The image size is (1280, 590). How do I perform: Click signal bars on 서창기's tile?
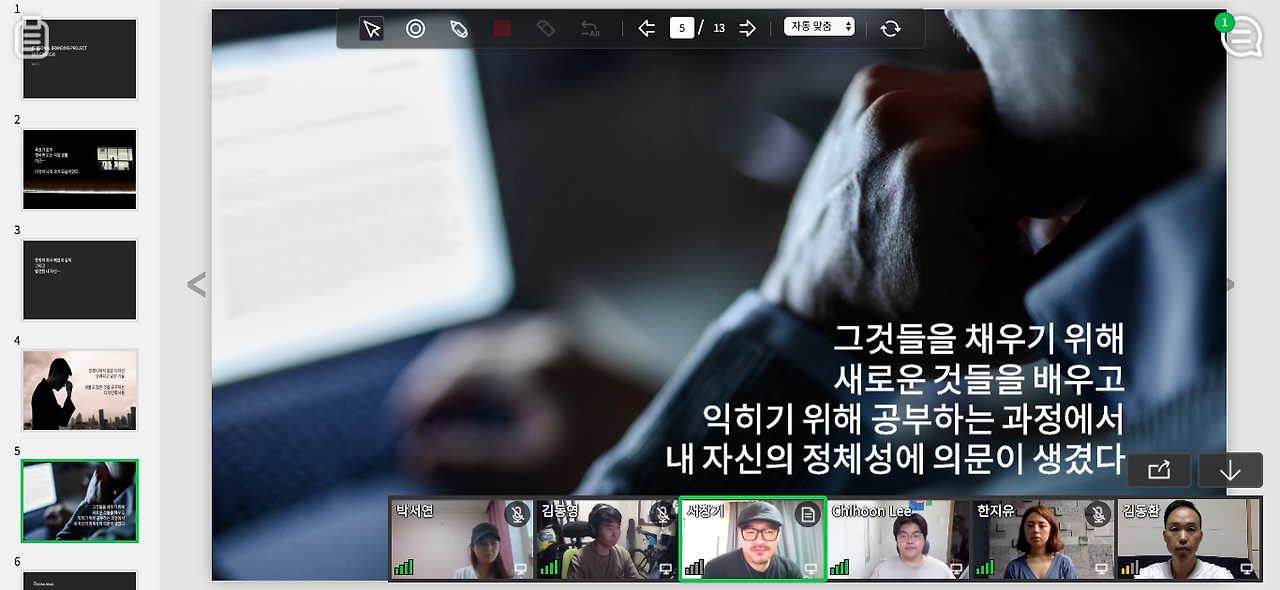694,567
